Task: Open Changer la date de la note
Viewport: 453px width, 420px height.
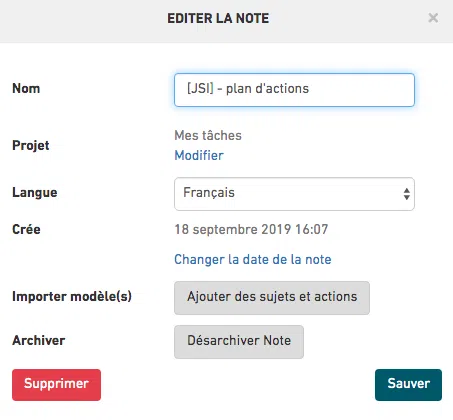Action: point(253,259)
